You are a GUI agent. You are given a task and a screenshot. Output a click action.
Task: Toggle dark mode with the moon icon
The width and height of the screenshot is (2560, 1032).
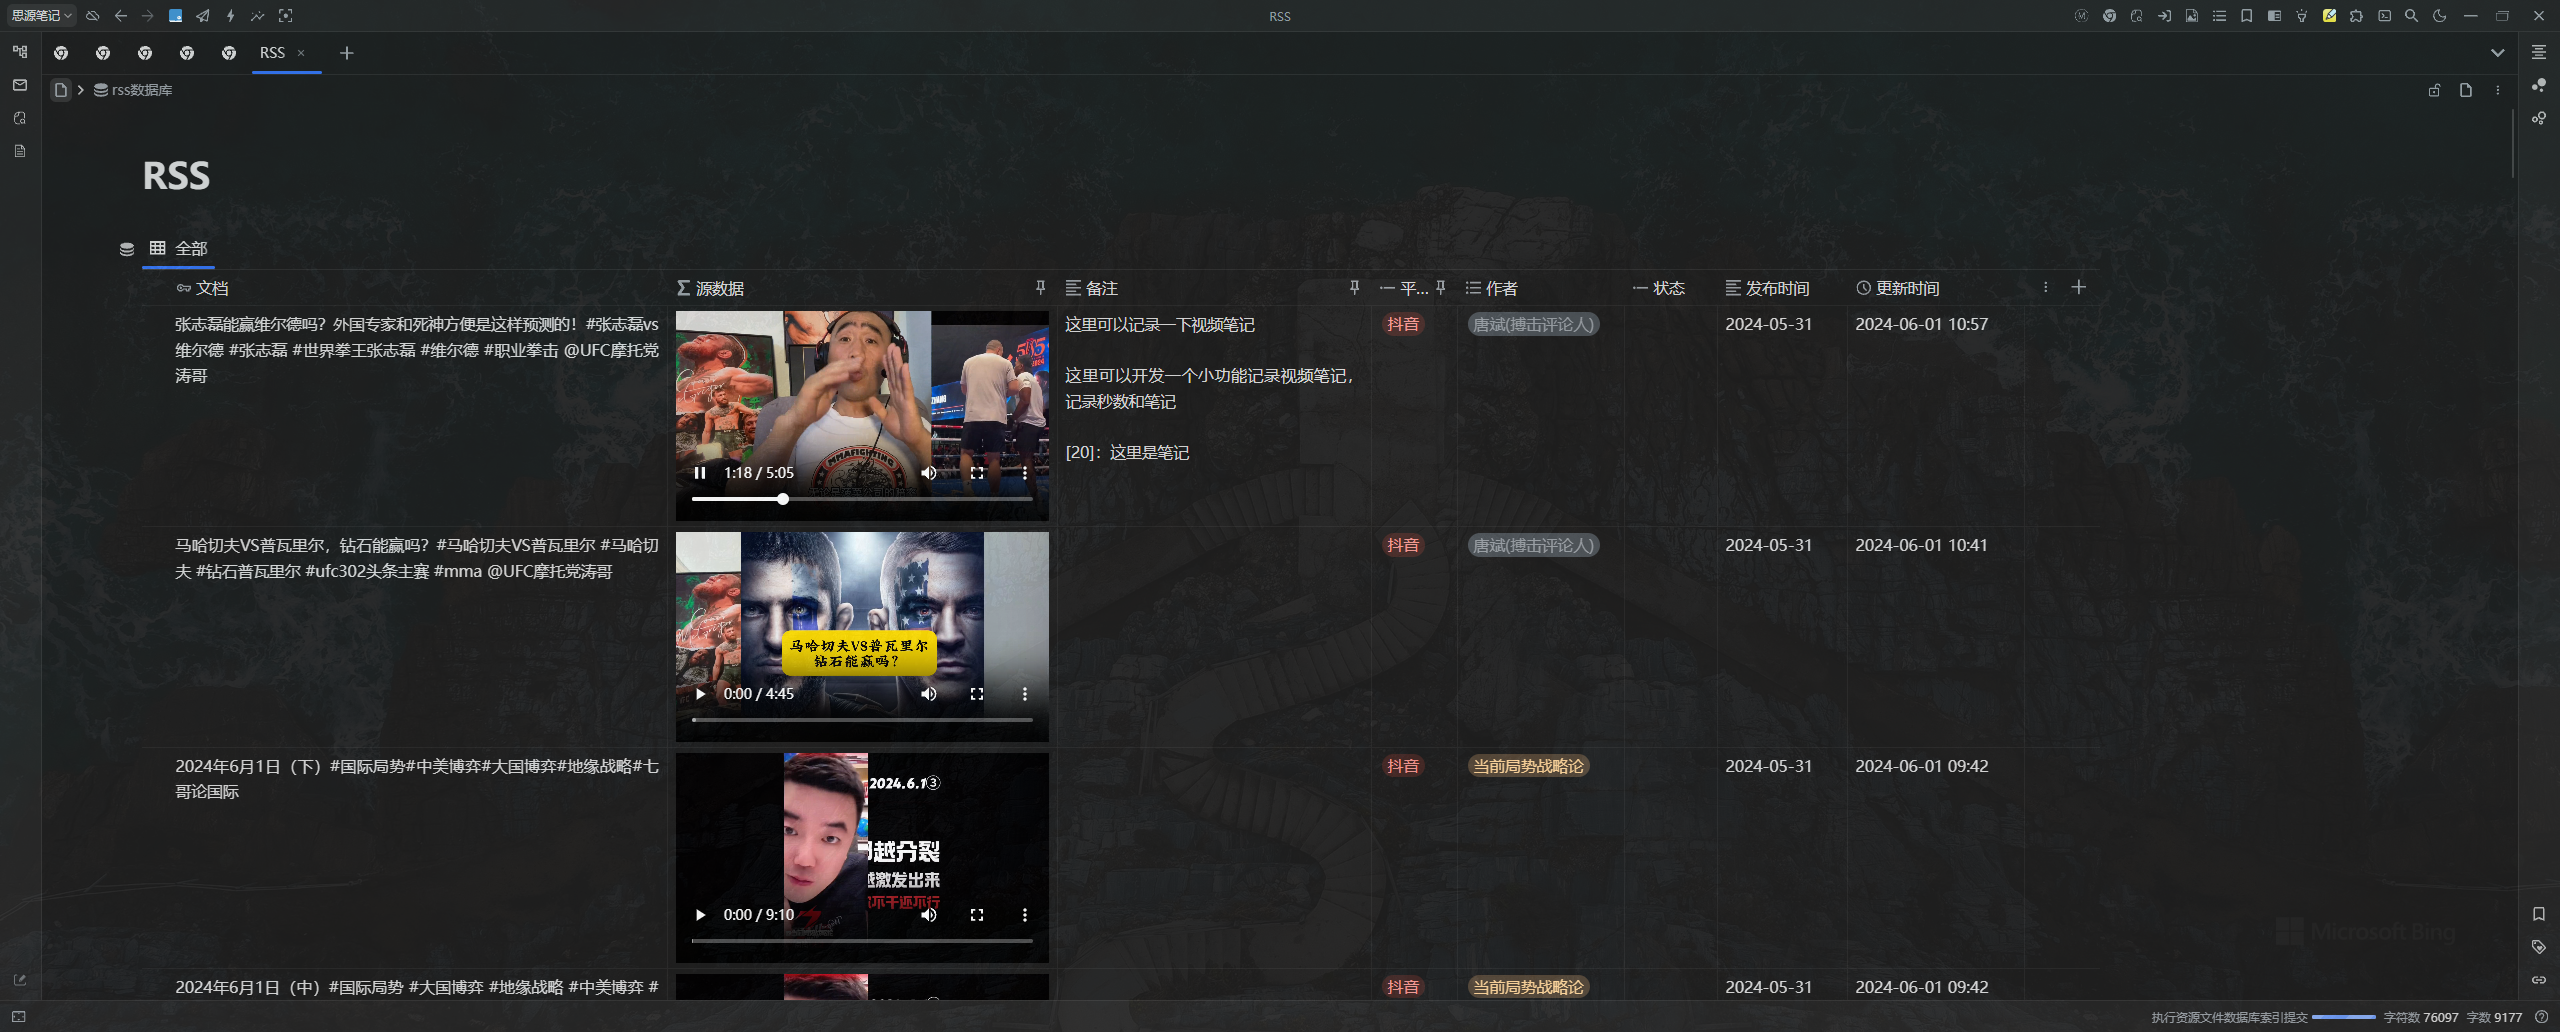click(x=2439, y=16)
